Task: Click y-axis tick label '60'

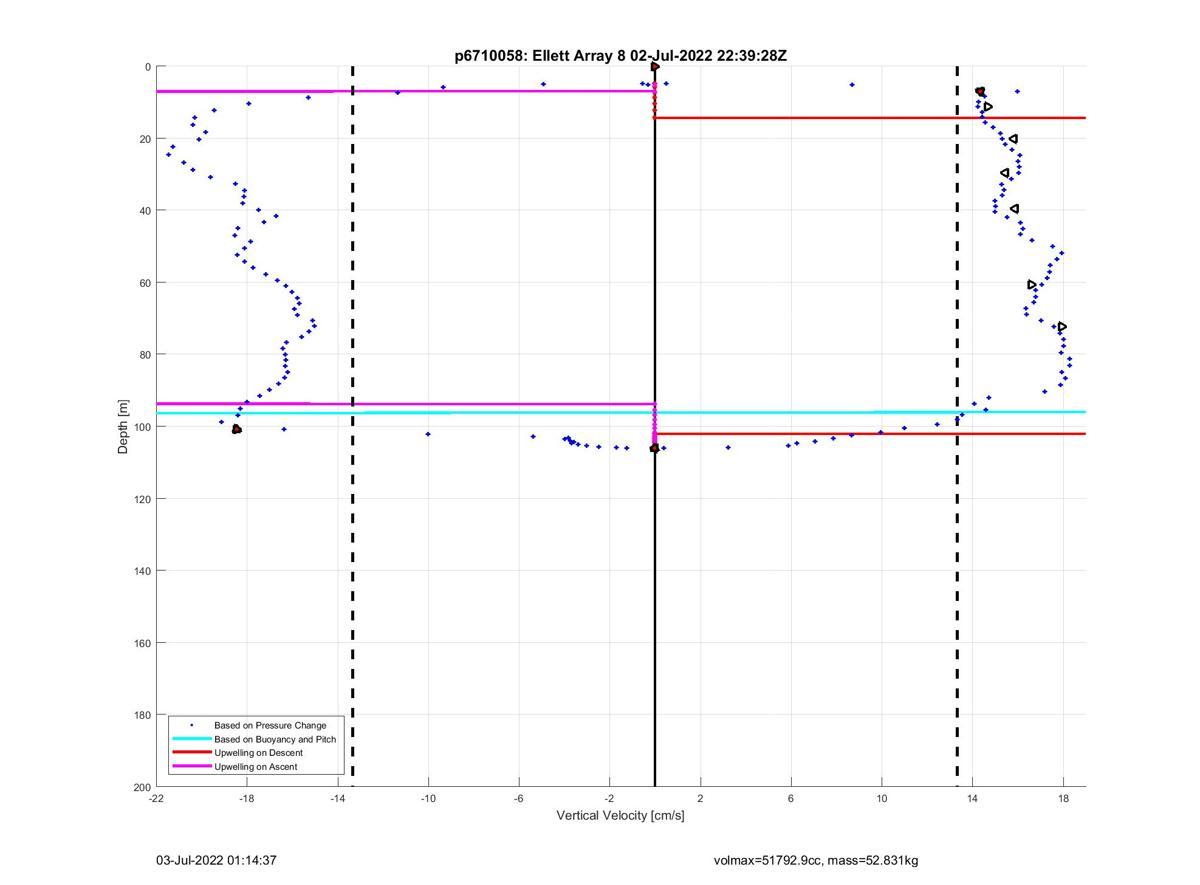Action: click(145, 283)
